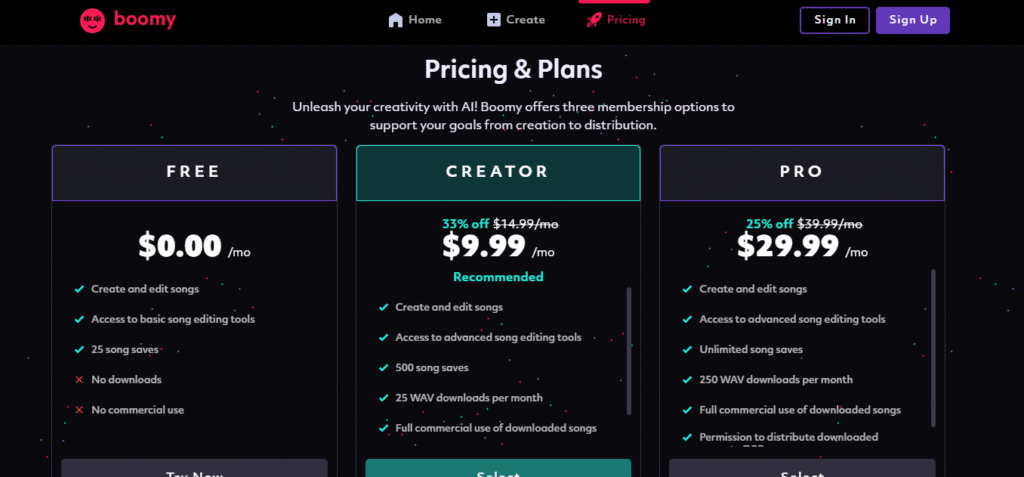Choose the Creator plan Select button

(x=498, y=469)
